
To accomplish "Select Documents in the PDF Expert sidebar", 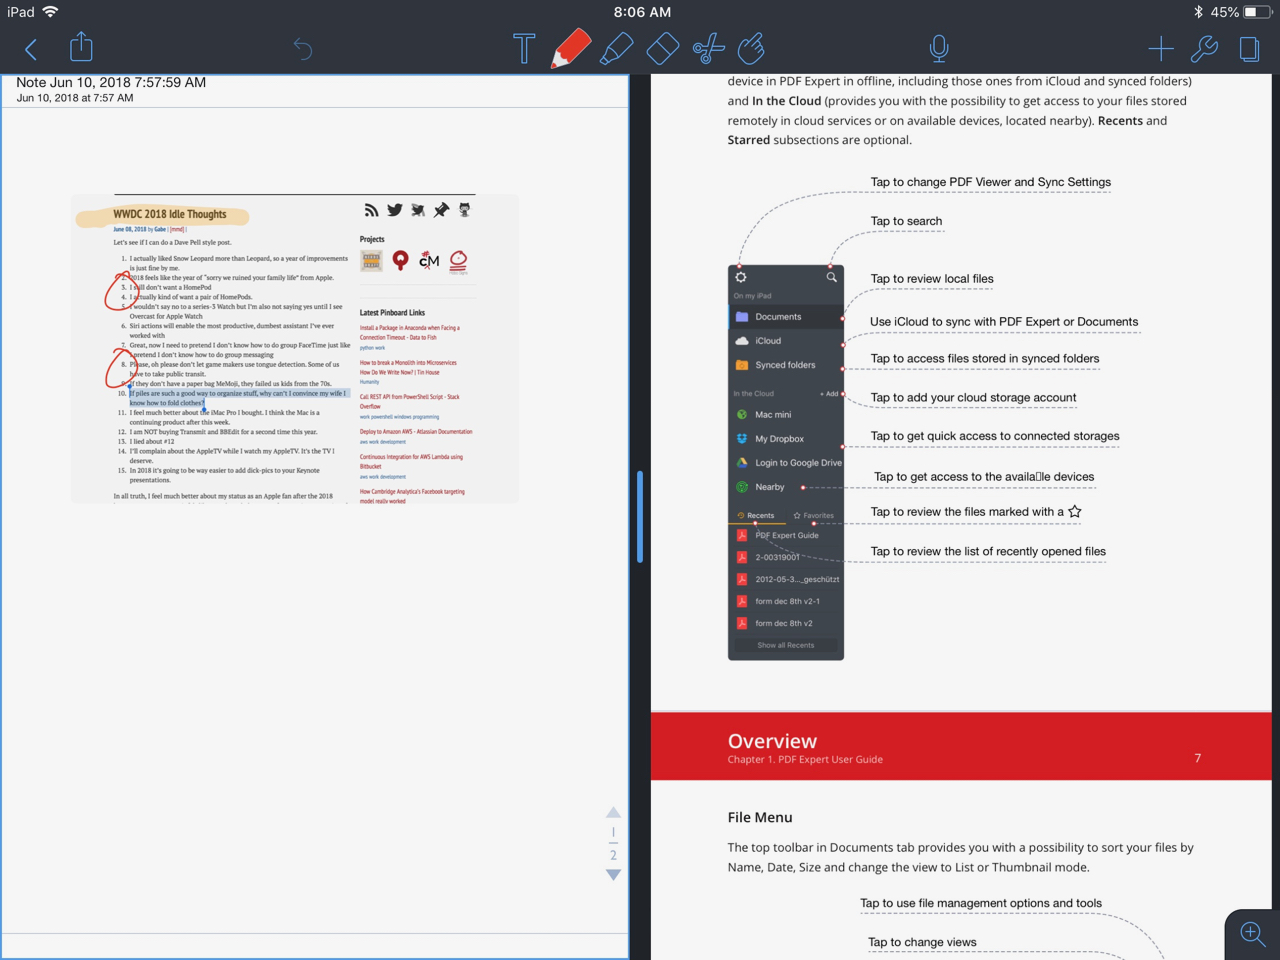I will click(786, 317).
